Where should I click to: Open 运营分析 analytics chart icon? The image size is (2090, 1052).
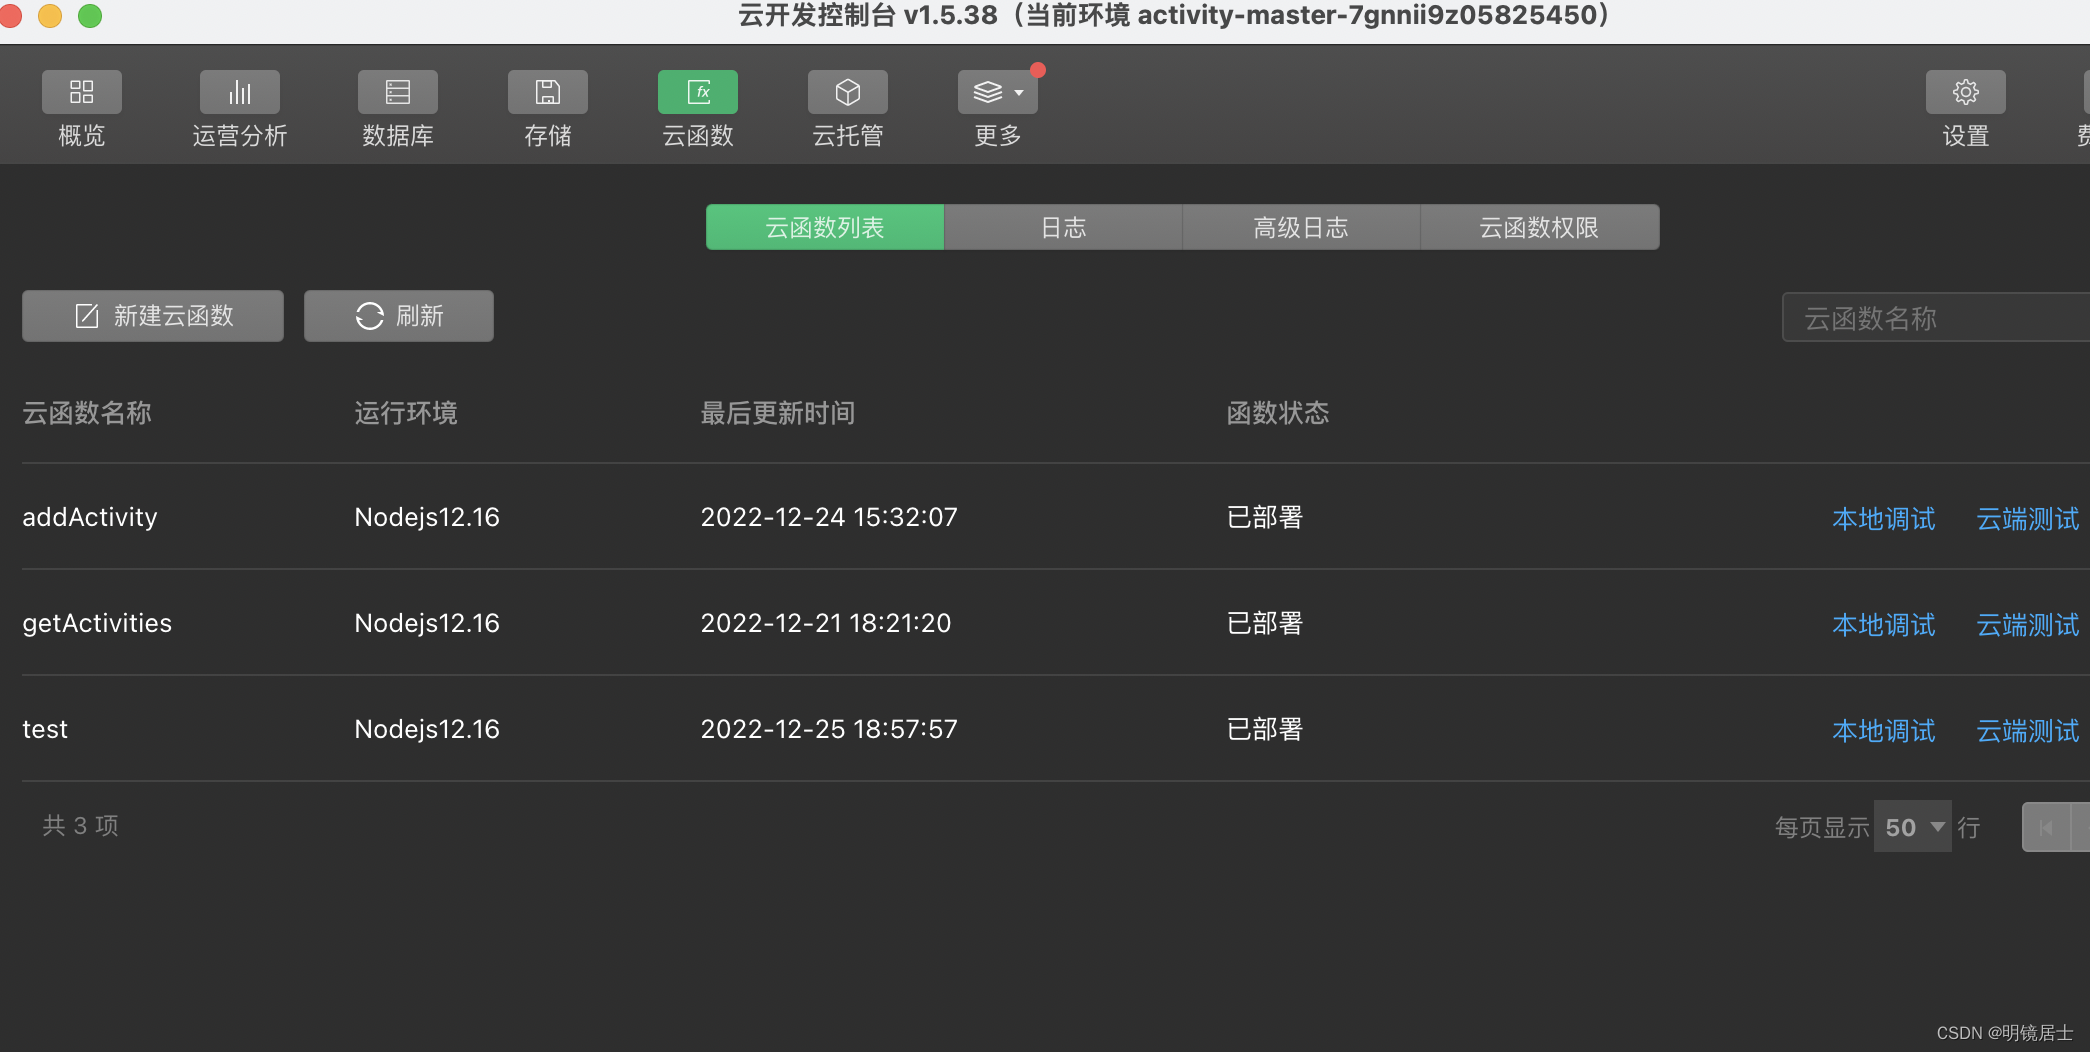240,92
